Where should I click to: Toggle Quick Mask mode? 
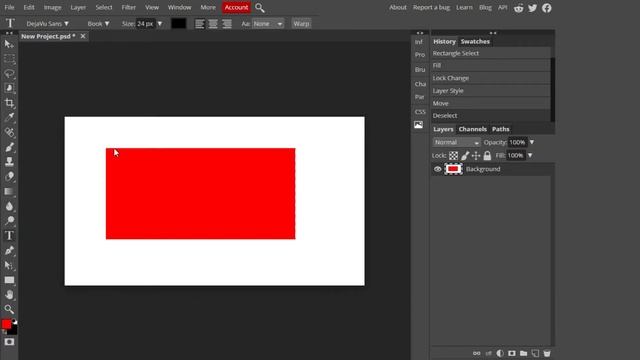click(x=9, y=342)
